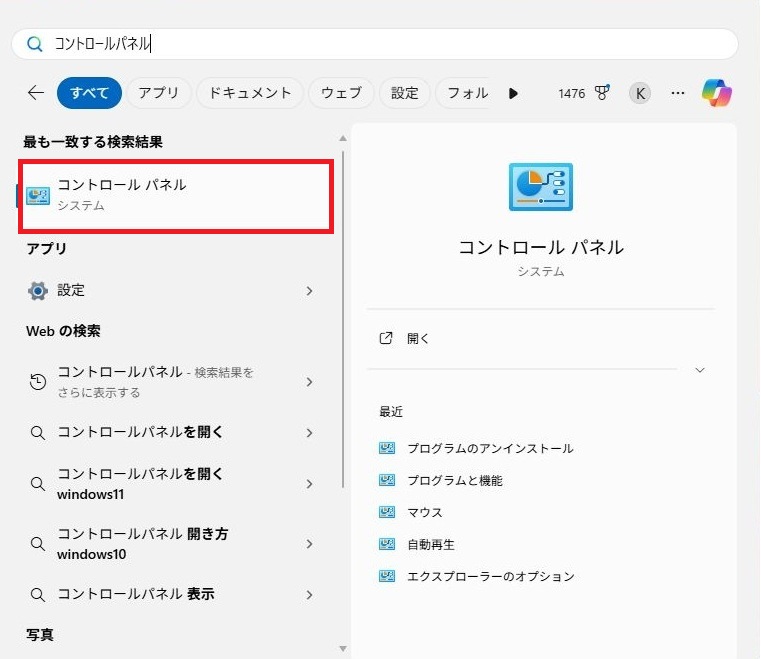Image resolution: width=761 pixels, height=659 pixels.
Task: Open the Copilot icon
Action: click(x=716, y=93)
